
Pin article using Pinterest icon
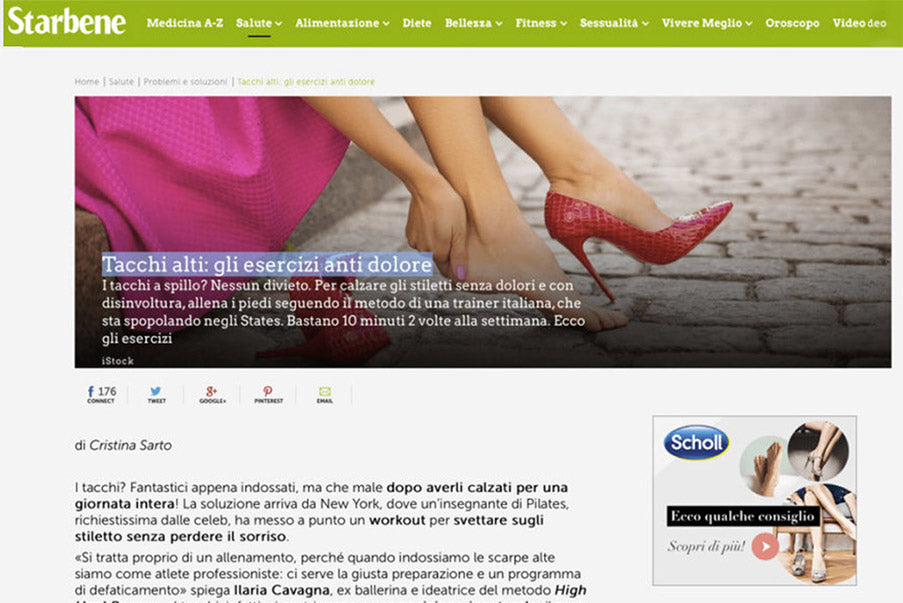coord(267,394)
